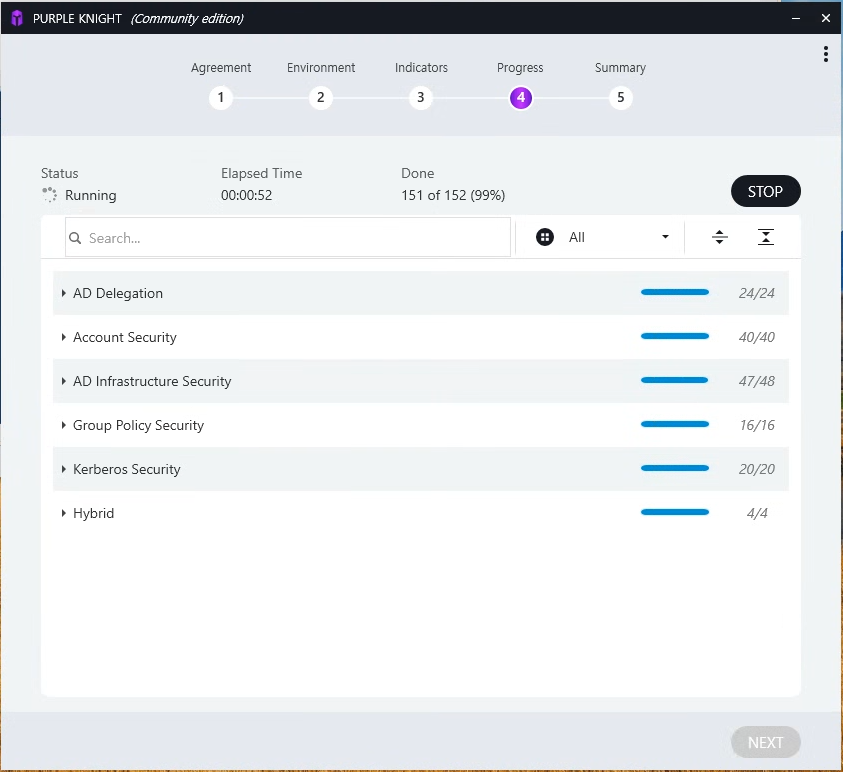The height and width of the screenshot is (772, 843).
Task: Click the Hybrid progress bar
Action: coord(675,512)
